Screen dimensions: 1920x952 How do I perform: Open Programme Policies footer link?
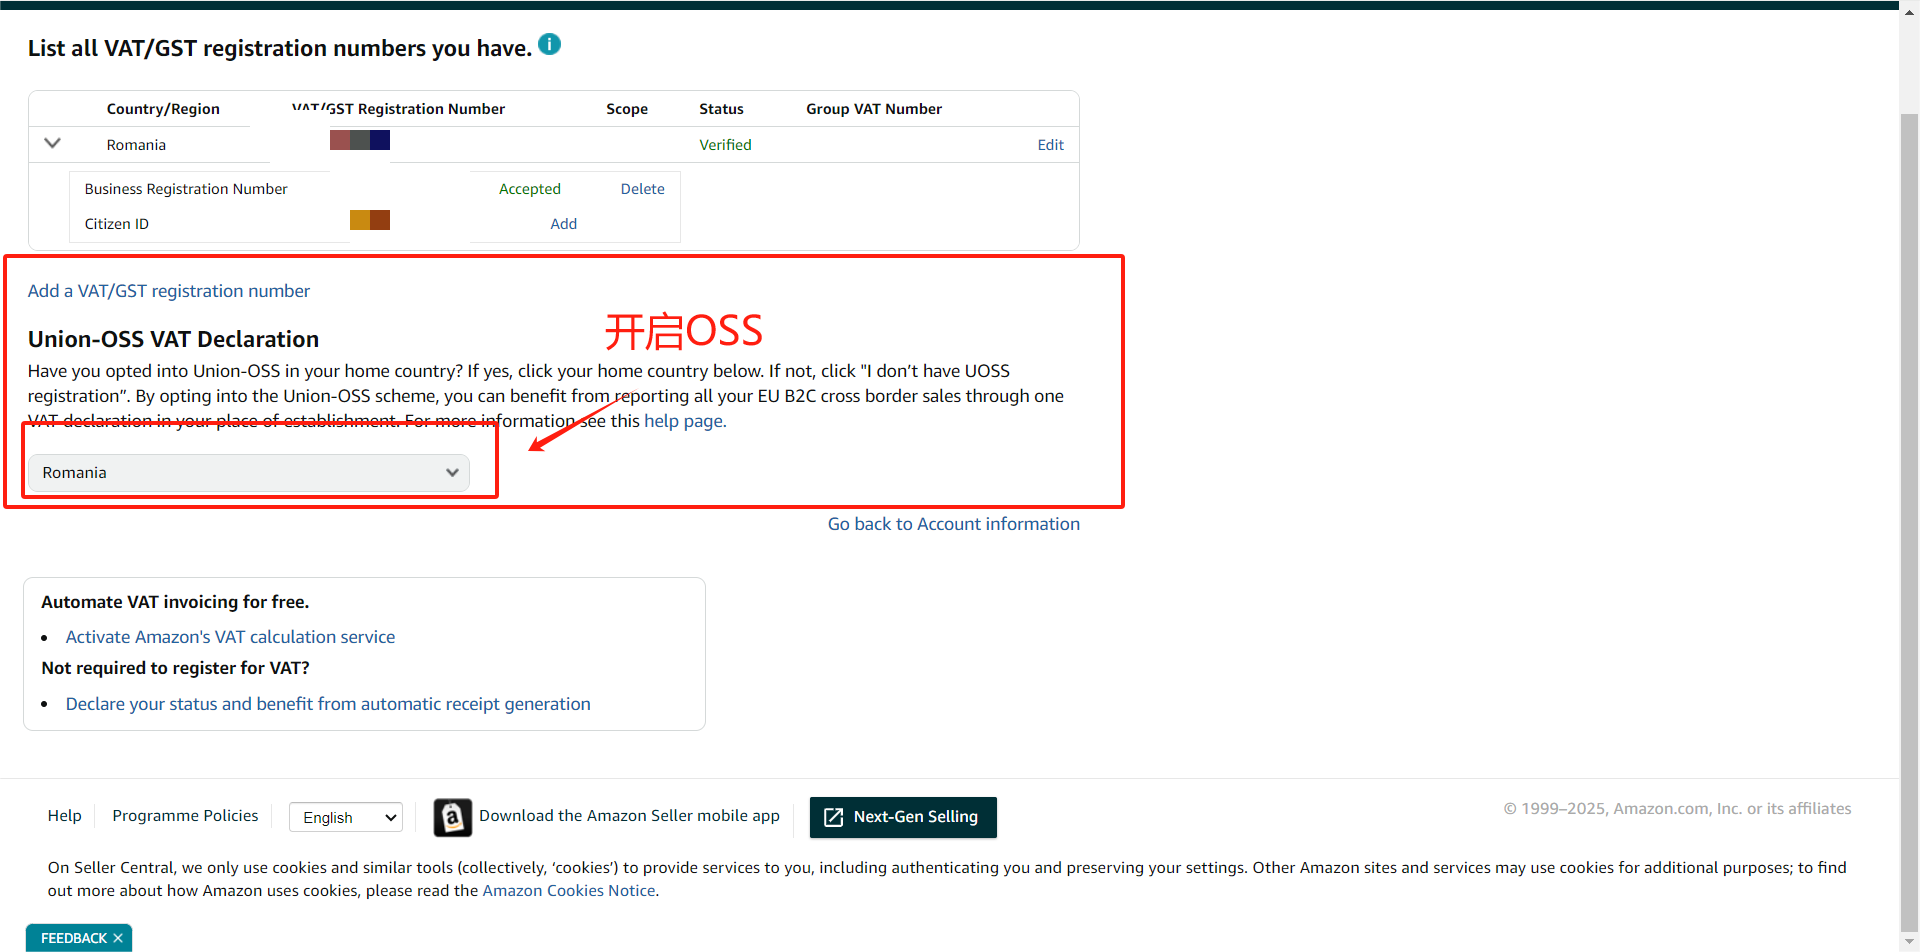(x=185, y=816)
